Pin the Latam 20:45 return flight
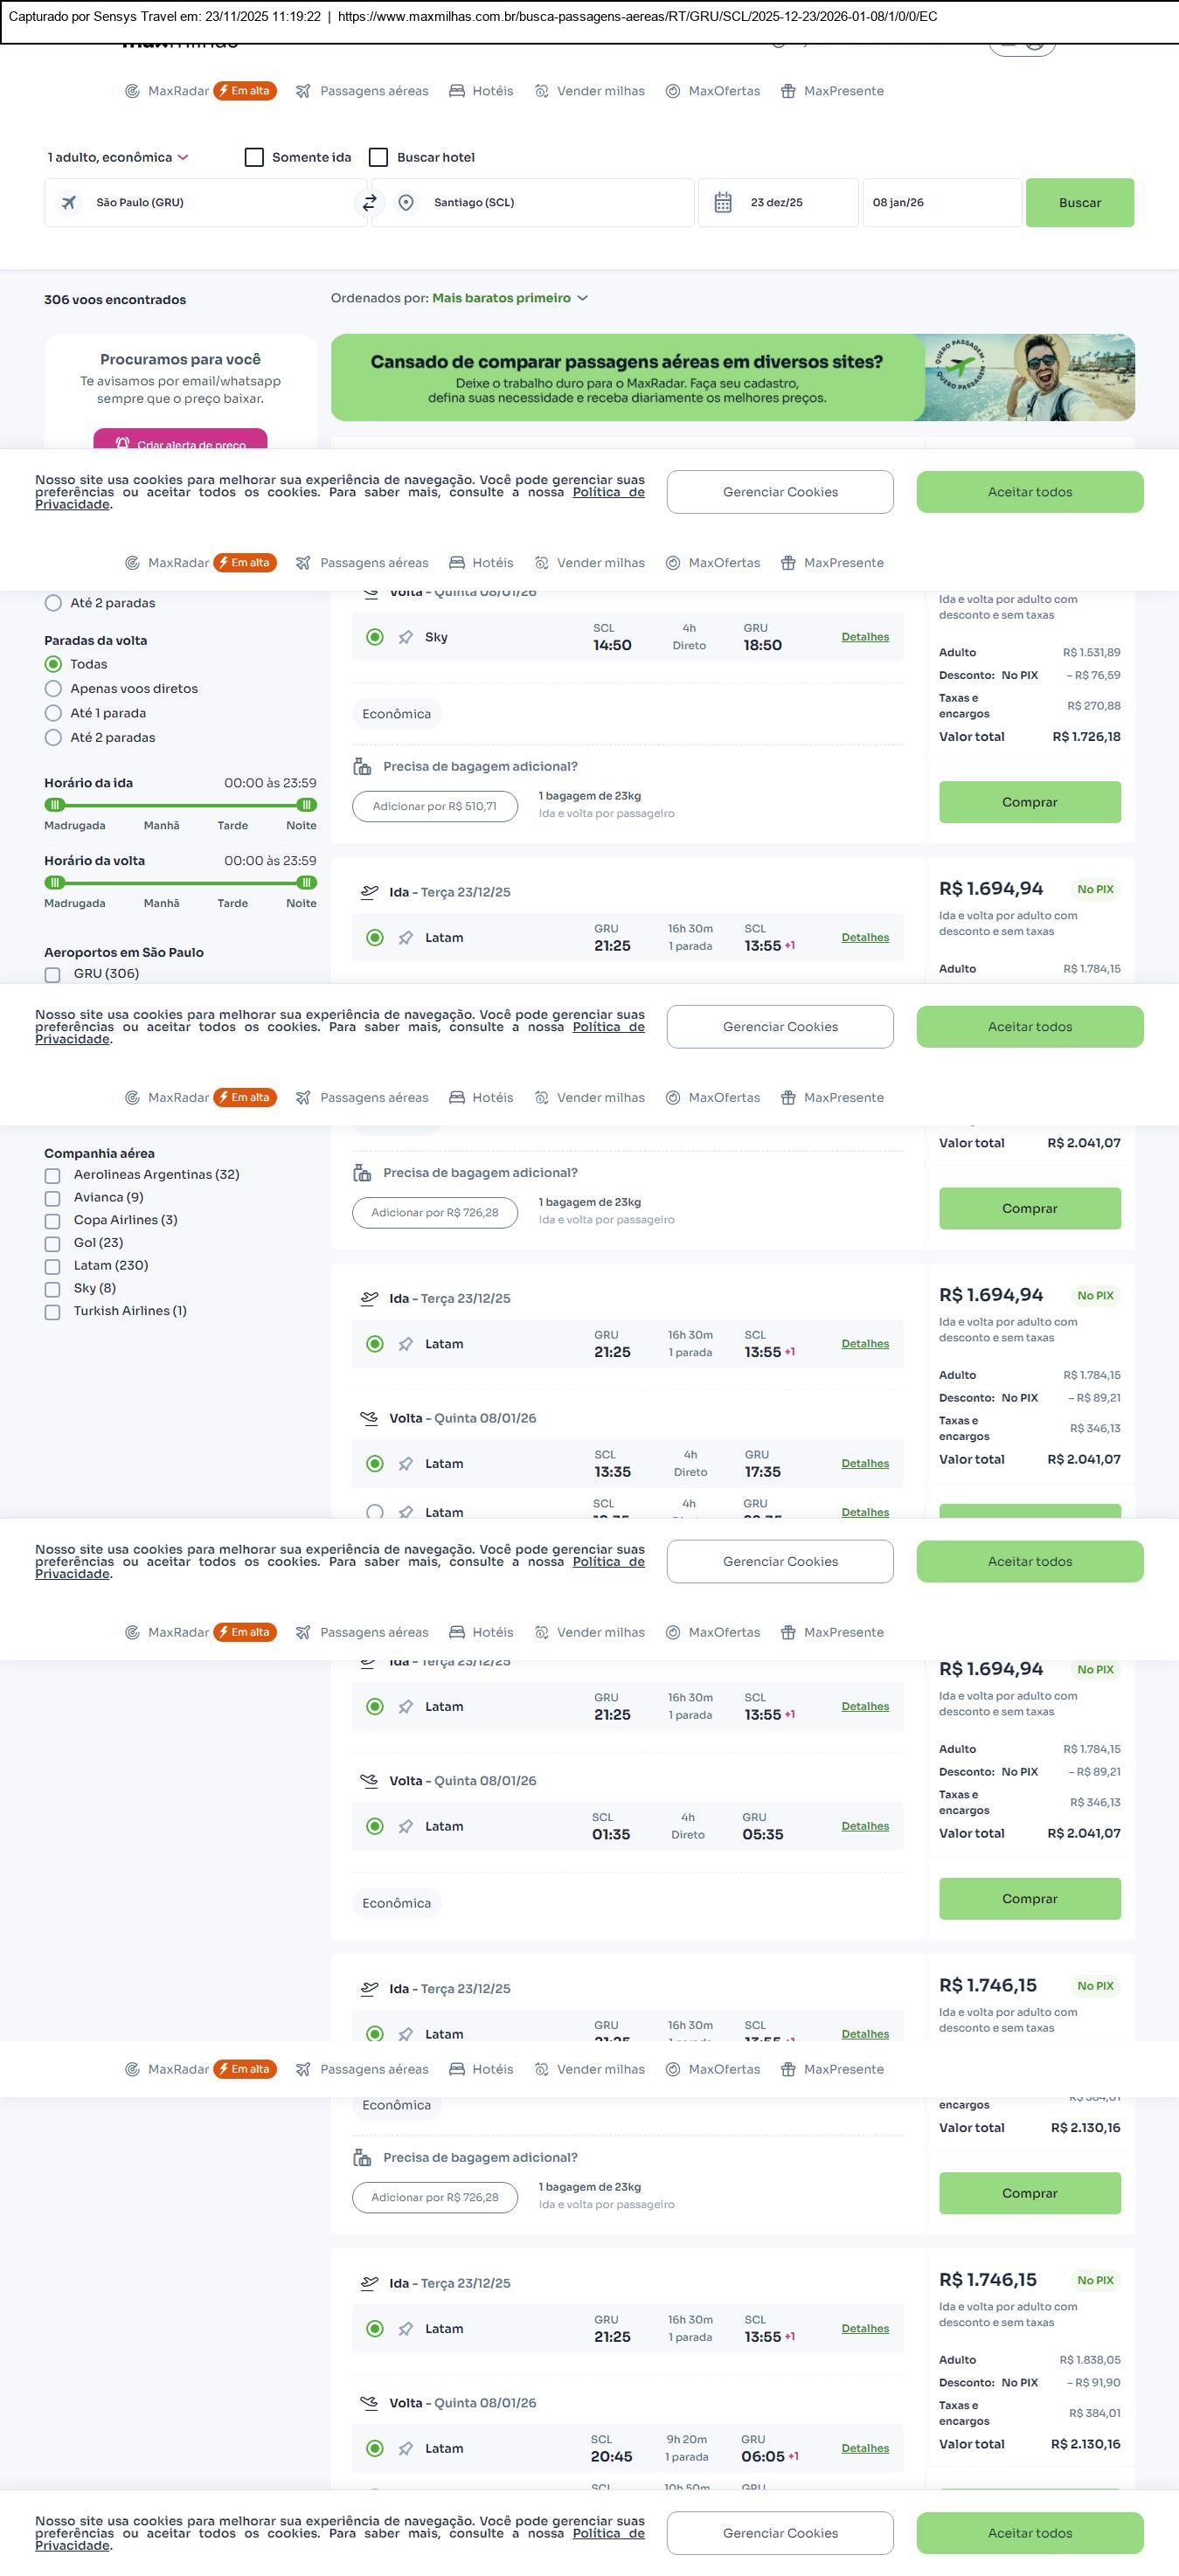Screen dimensions: 1179x2576 tap(406, 2449)
